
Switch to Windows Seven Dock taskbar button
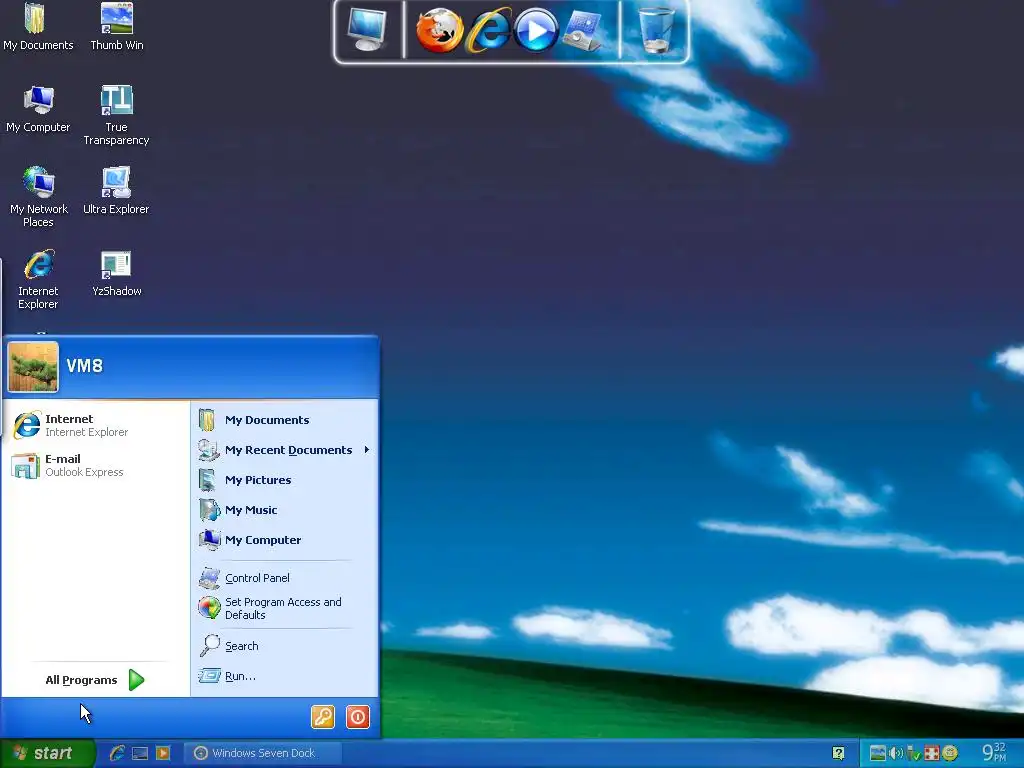pyautogui.click(x=261, y=754)
